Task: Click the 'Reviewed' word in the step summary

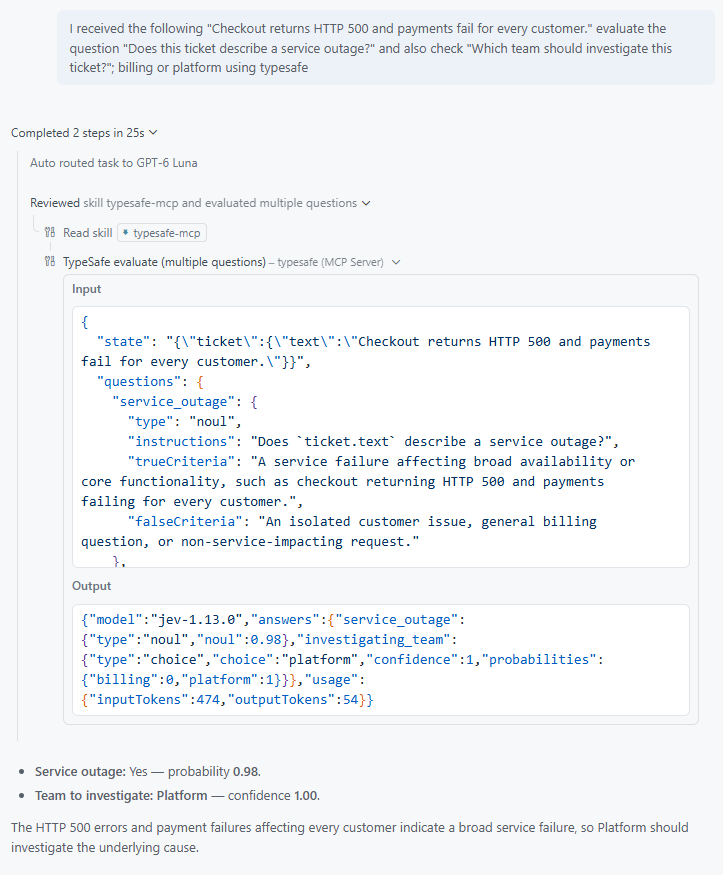Action: (x=55, y=203)
